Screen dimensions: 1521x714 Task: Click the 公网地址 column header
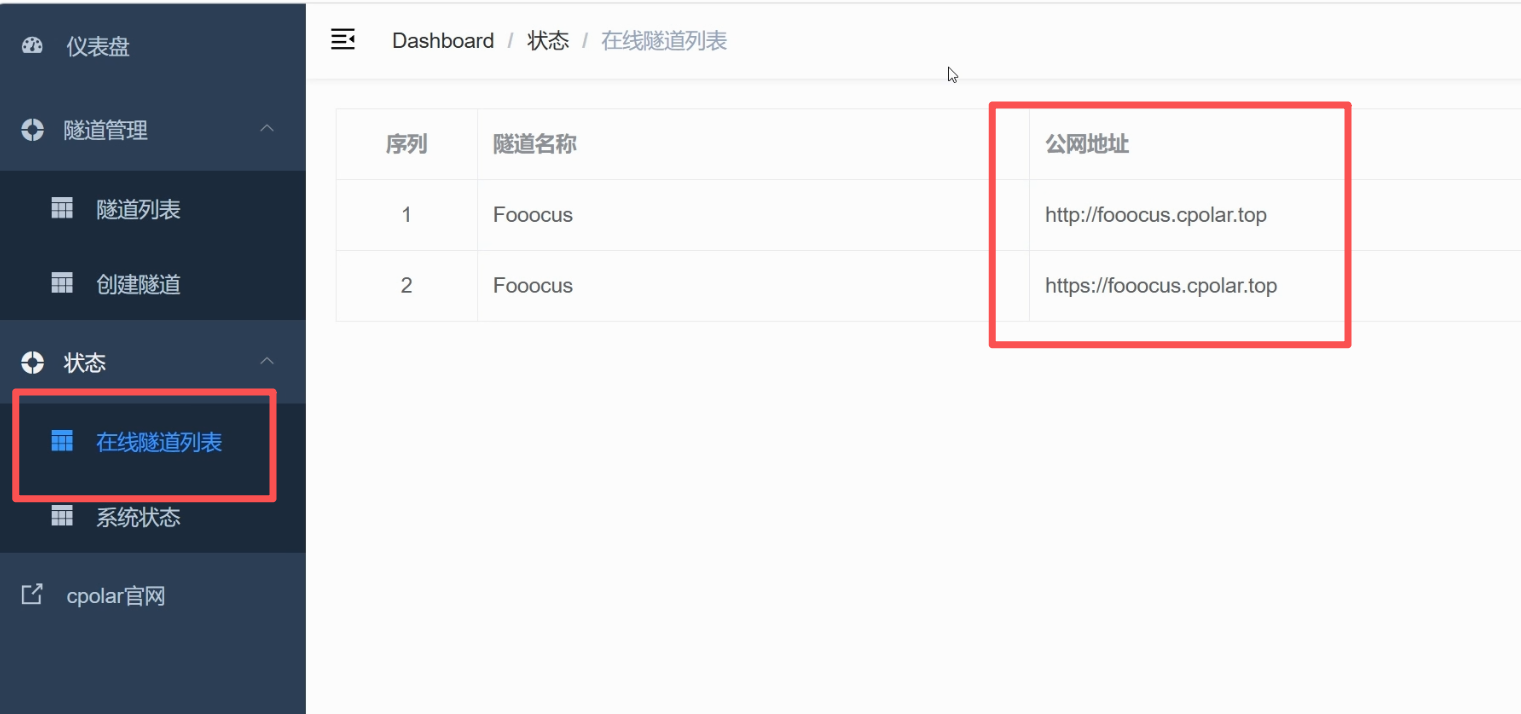pyautogui.click(x=1087, y=144)
